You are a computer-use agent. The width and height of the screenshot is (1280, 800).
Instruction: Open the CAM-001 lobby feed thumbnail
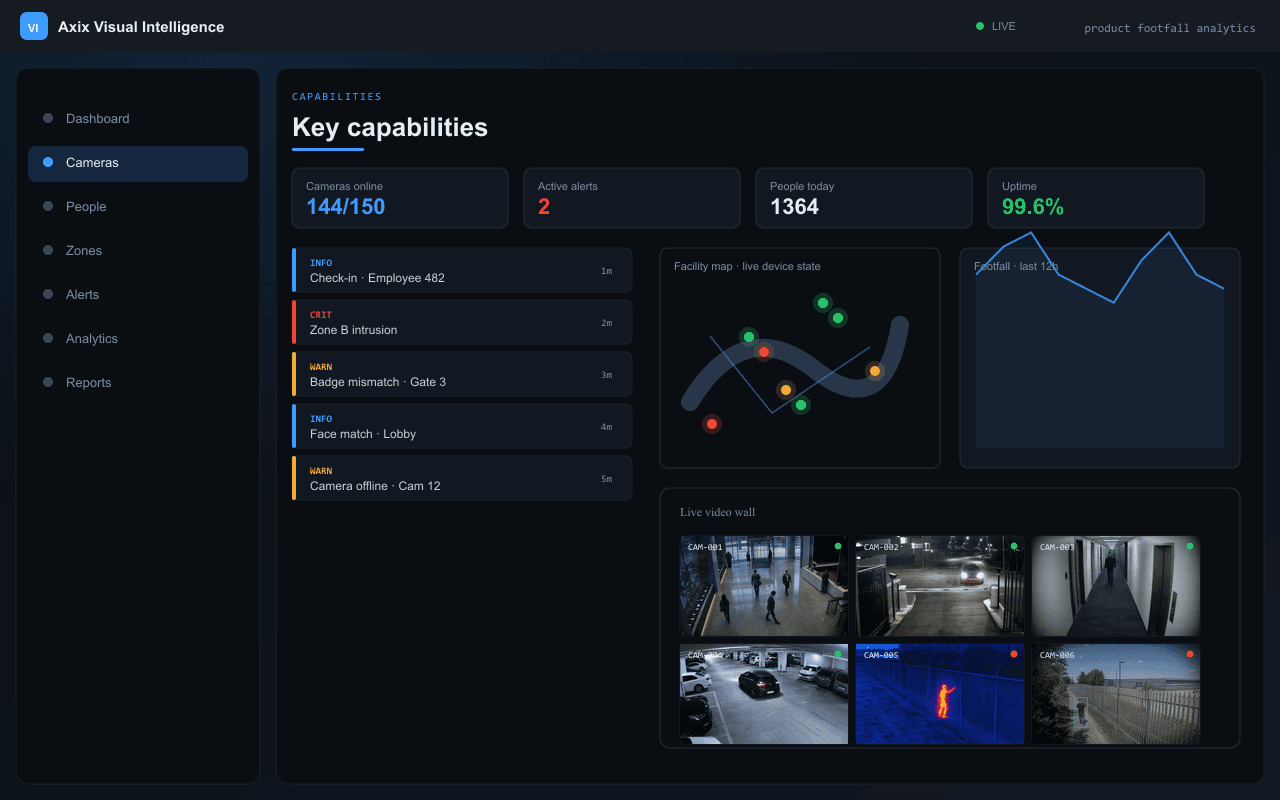(764, 586)
